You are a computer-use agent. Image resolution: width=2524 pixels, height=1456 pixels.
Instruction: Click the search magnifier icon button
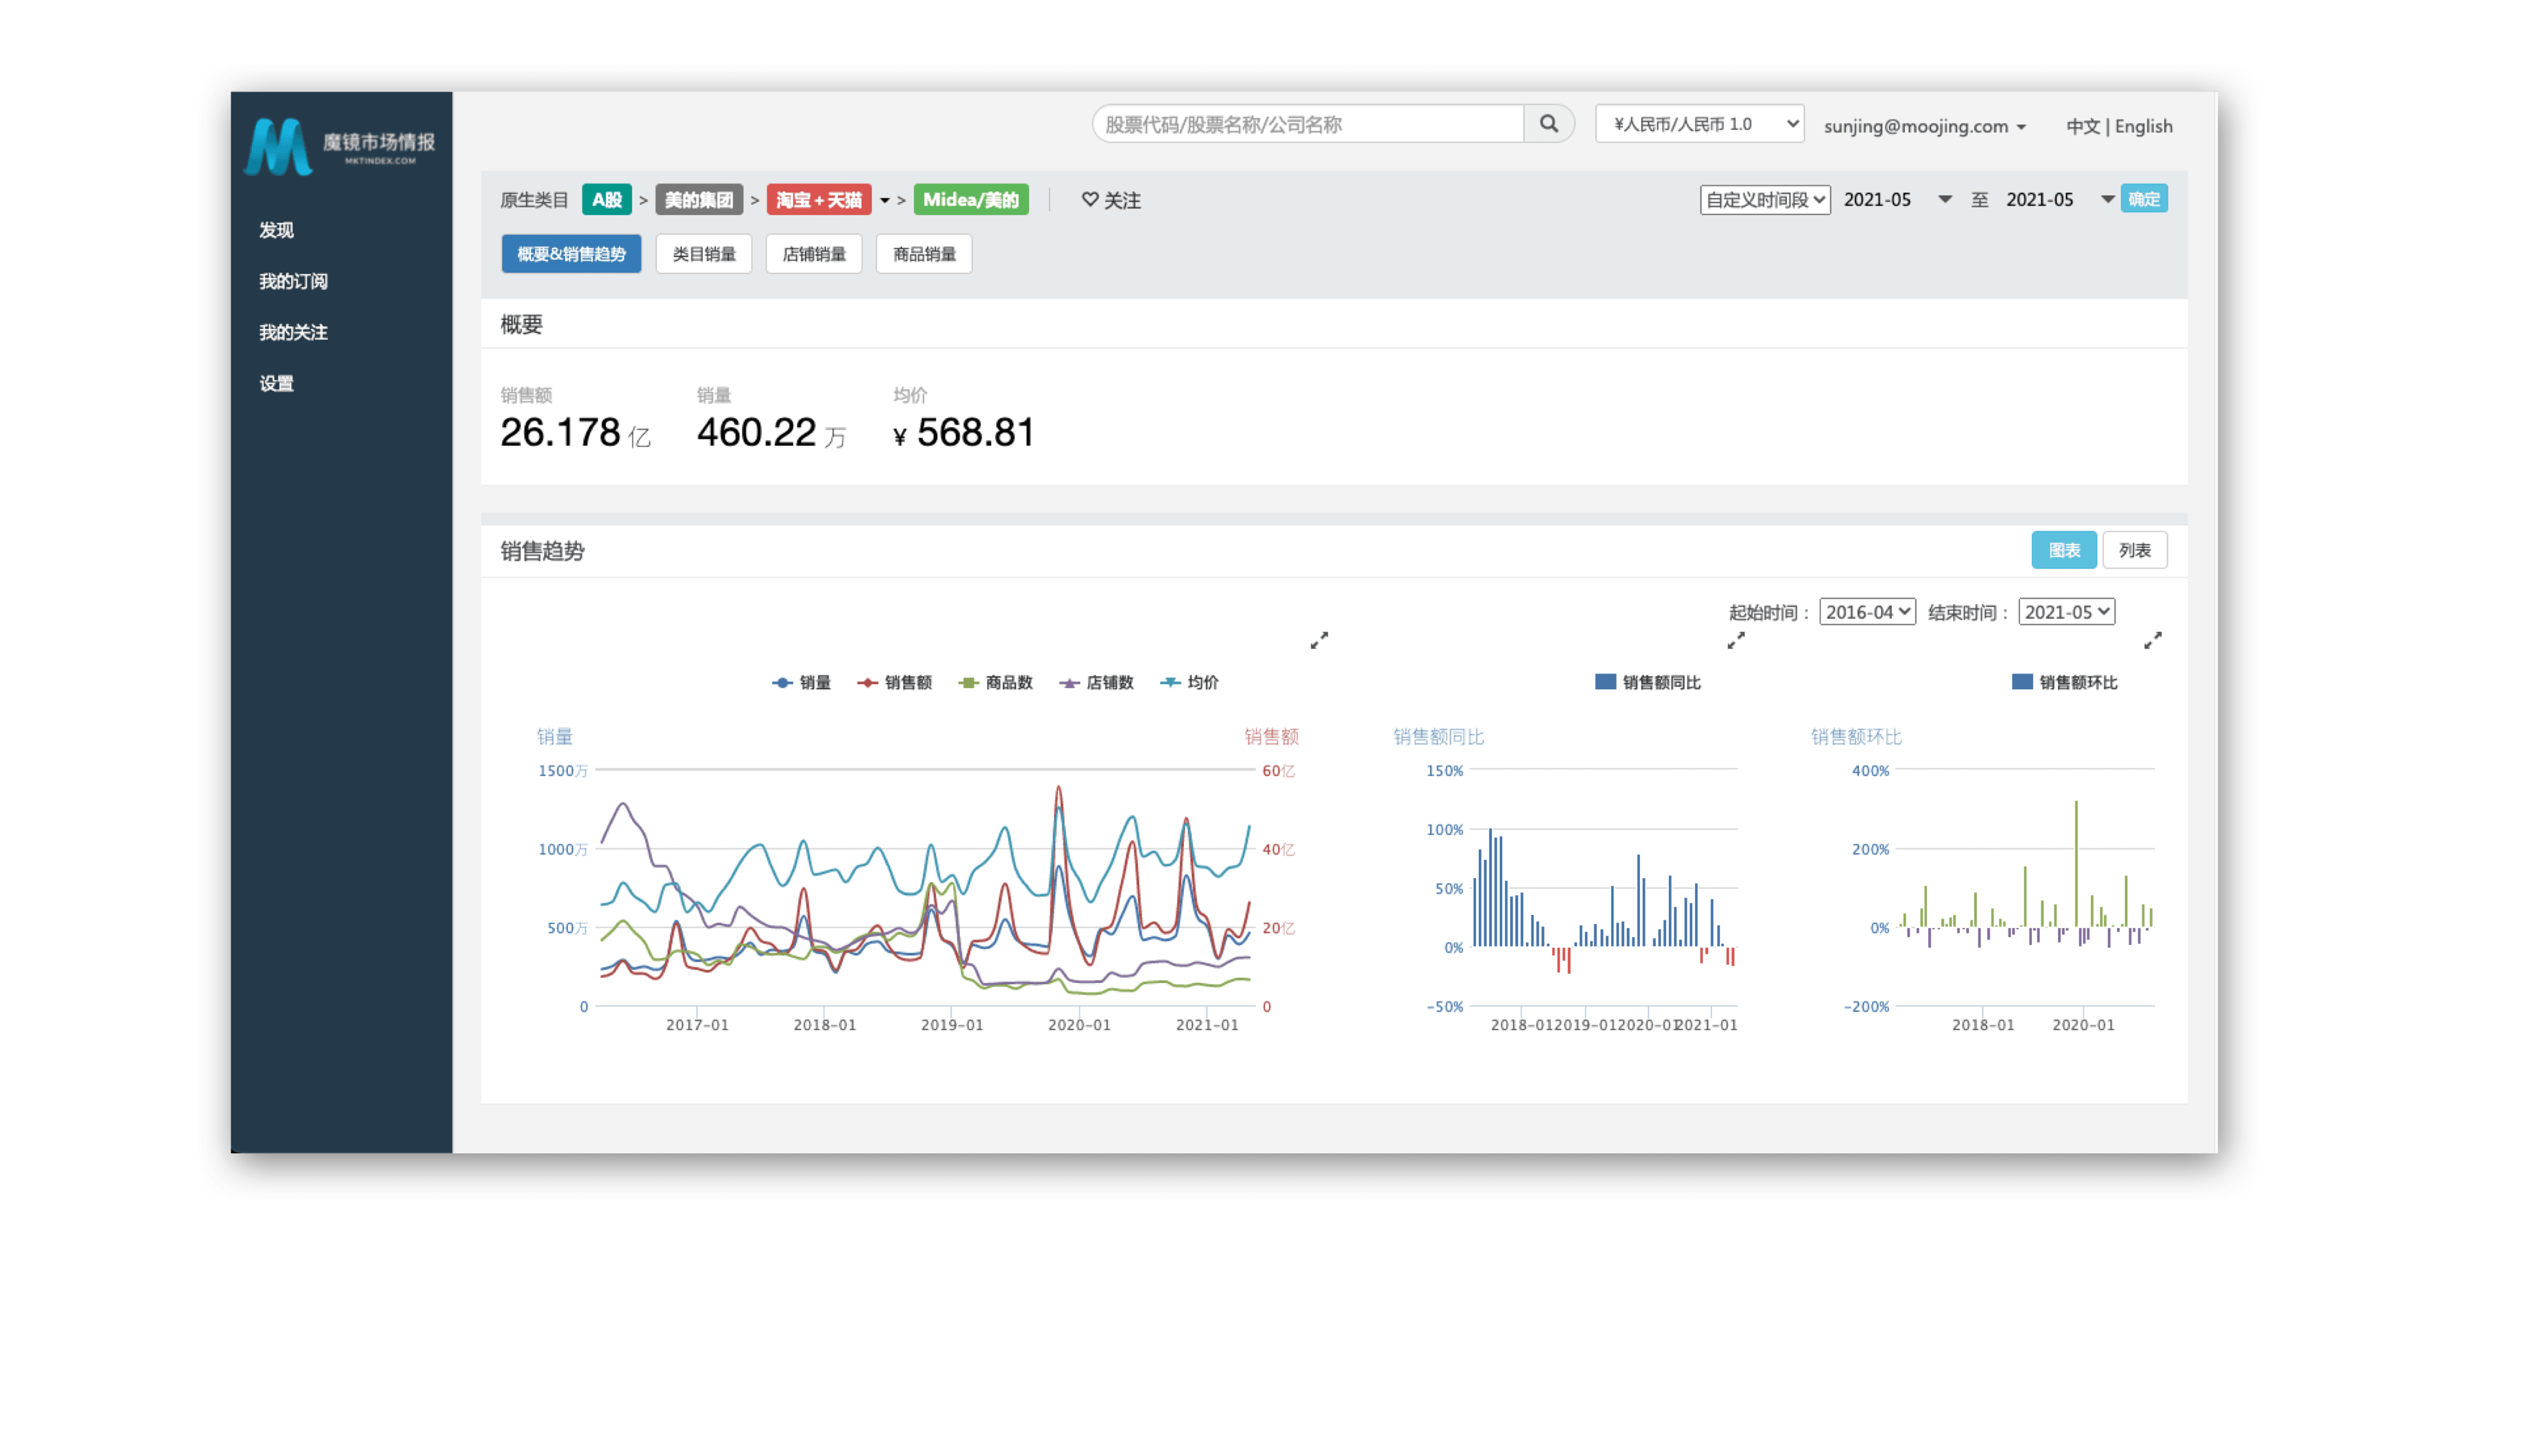coord(1548,124)
